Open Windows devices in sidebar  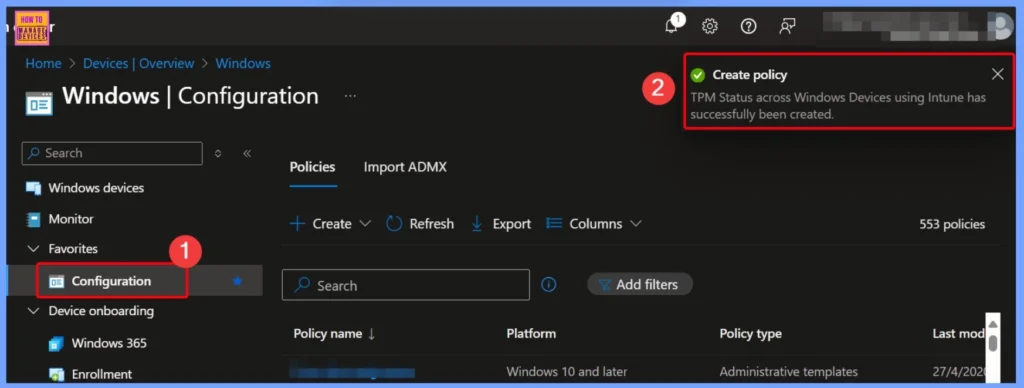[96, 188]
